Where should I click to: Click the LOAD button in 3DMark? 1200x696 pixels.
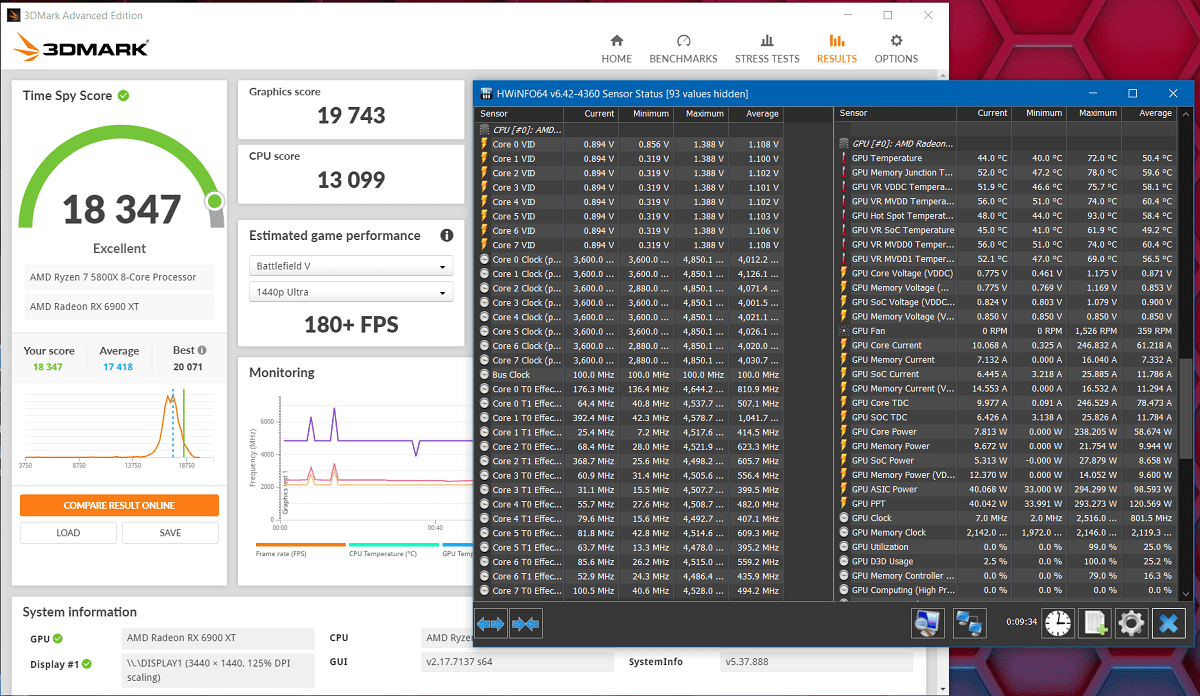68,533
